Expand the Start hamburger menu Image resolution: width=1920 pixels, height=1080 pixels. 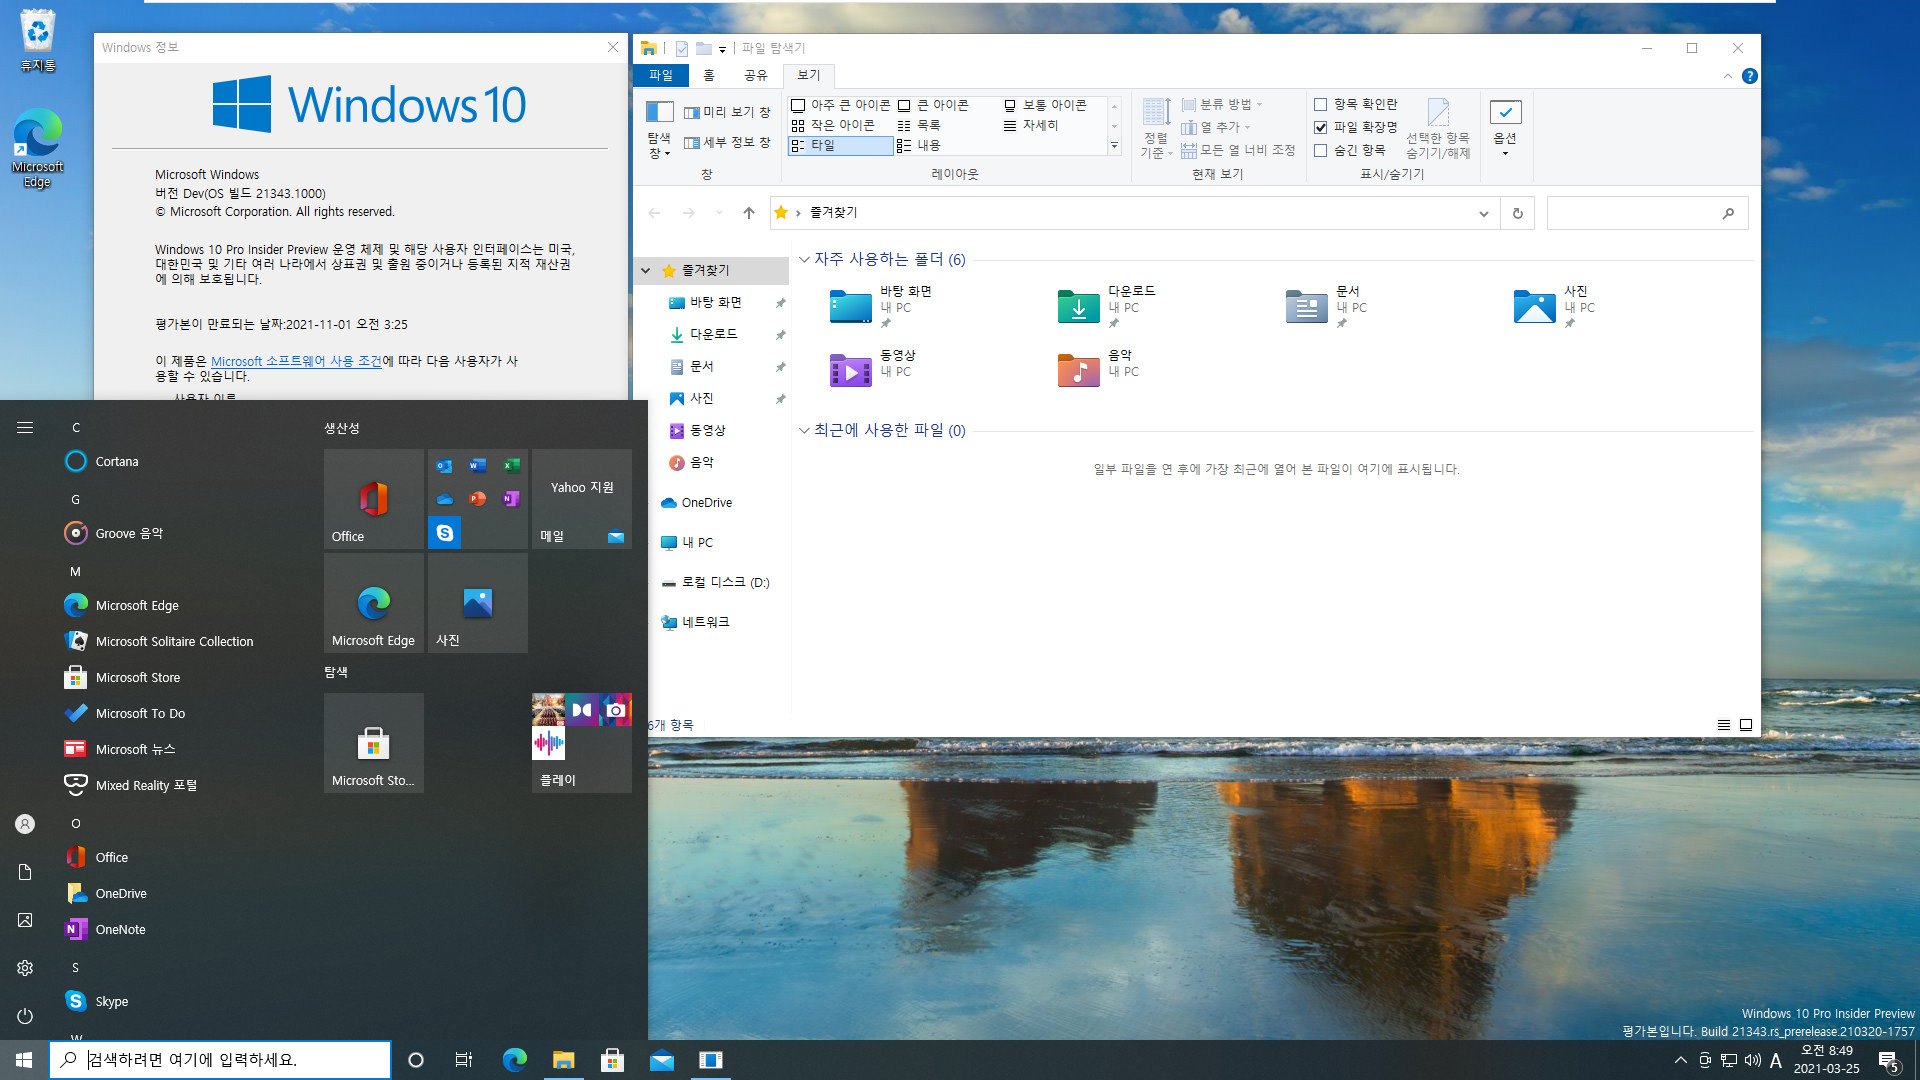[x=25, y=428]
